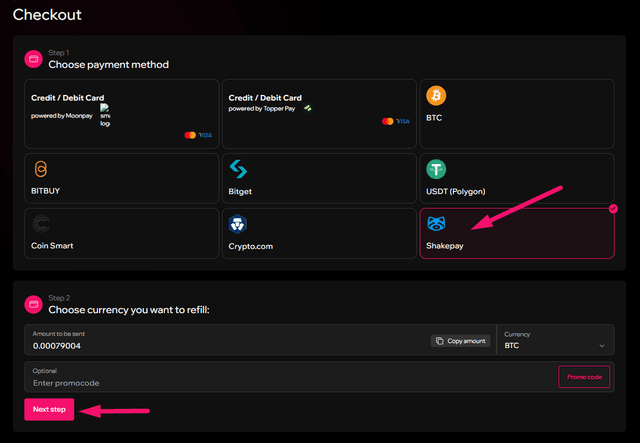Click the Step 2 pink card icon

33,305
